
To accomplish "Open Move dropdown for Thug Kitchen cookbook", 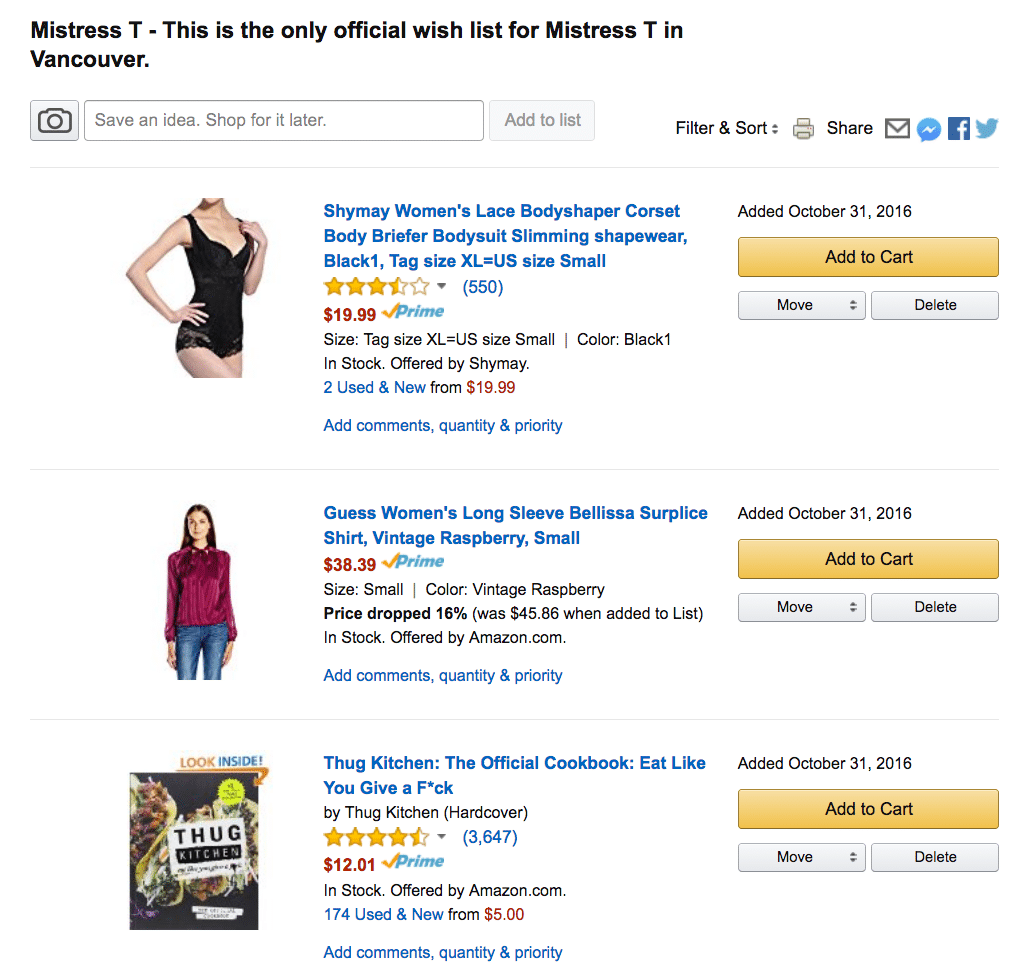I will pos(802,857).
